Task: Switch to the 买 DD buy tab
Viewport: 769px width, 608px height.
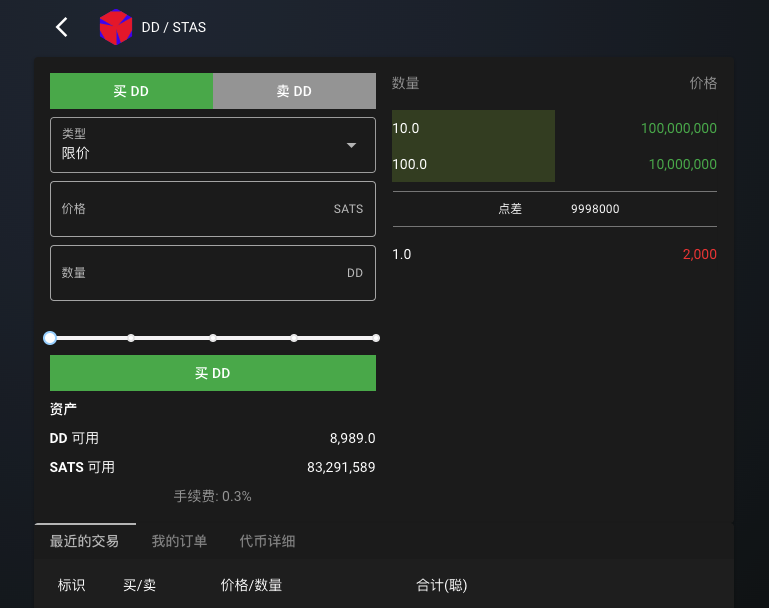Action: (x=131, y=91)
